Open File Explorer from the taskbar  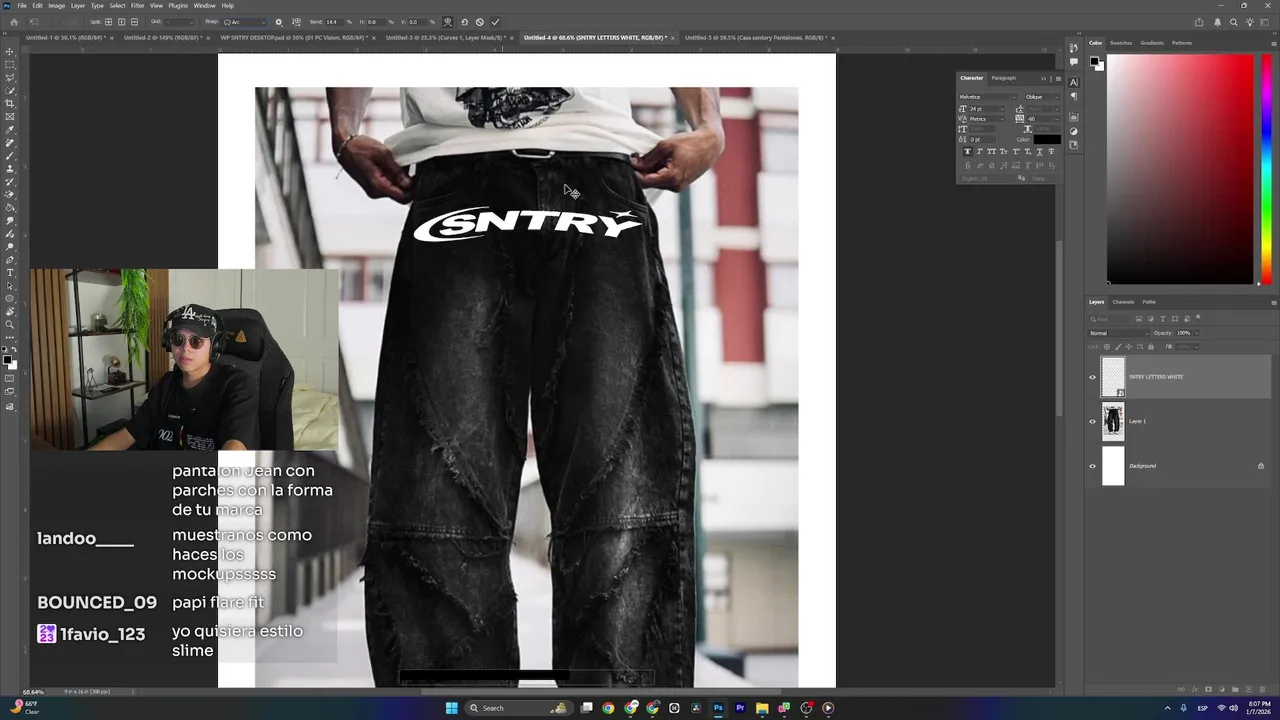[762, 708]
